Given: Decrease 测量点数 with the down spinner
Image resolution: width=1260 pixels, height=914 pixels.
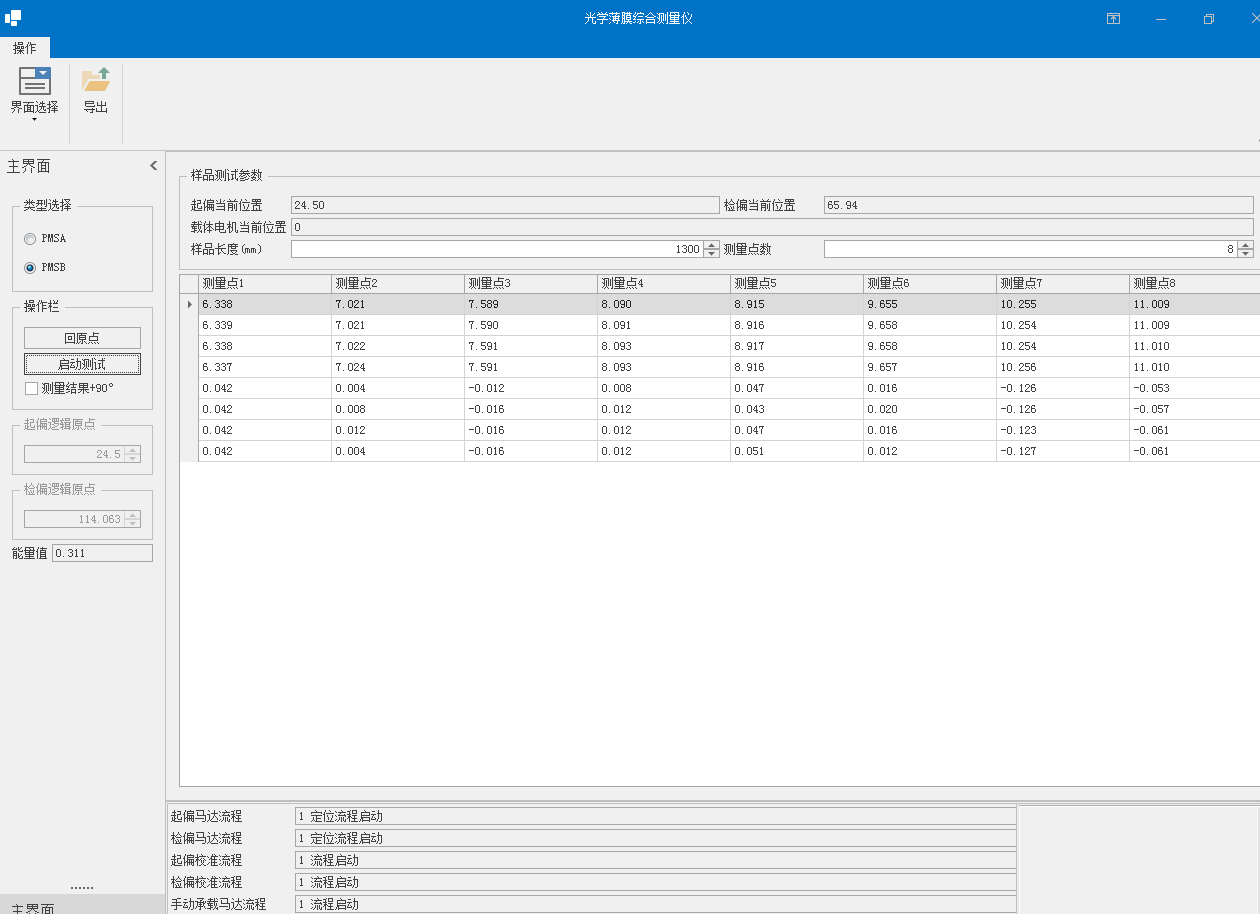Looking at the screenshot, I should click(x=1245, y=254).
